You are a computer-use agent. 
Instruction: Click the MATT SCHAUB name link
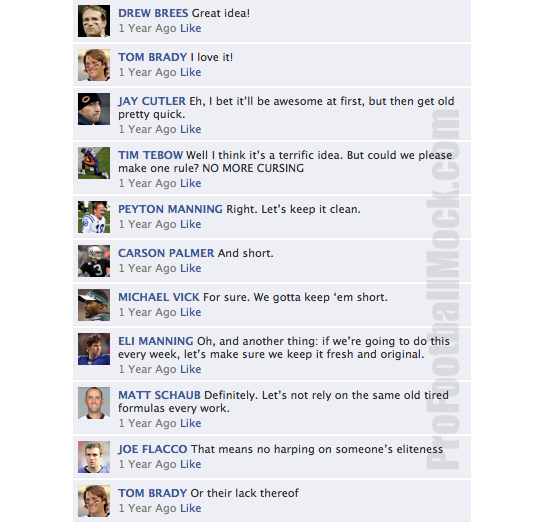[159, 395]
